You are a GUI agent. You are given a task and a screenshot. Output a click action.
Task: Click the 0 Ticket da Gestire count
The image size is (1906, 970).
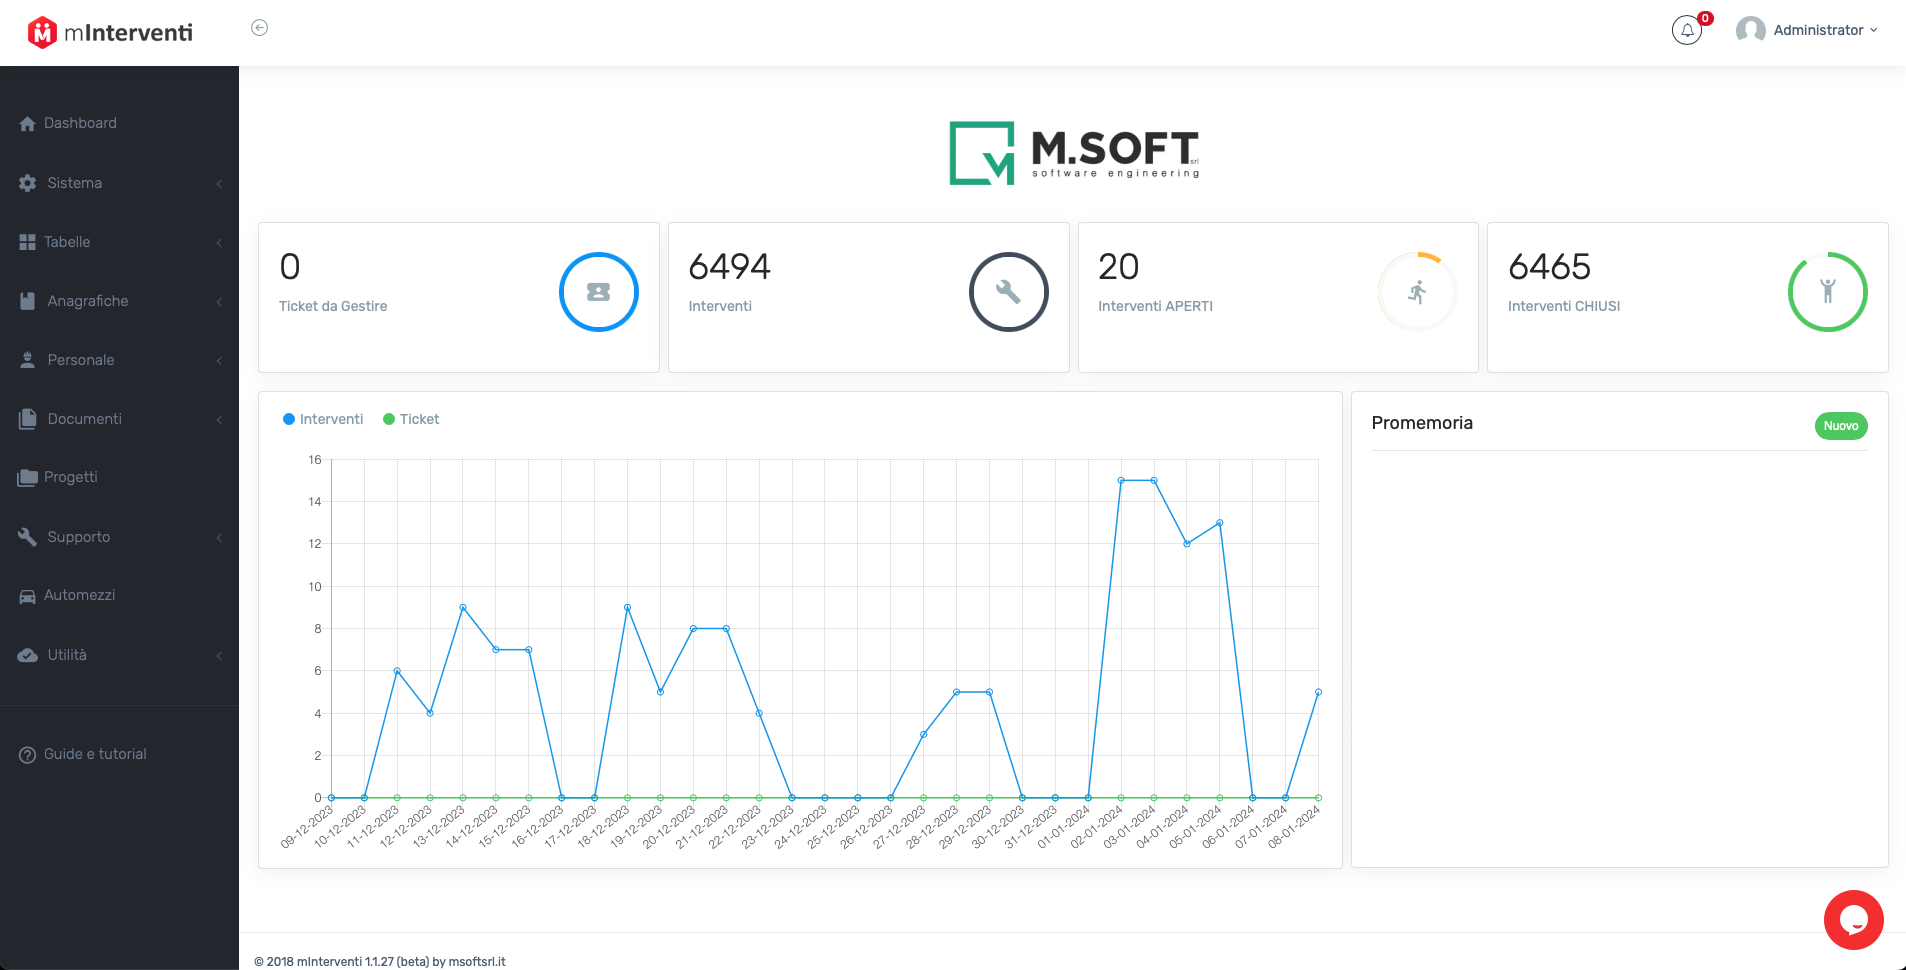290,267
